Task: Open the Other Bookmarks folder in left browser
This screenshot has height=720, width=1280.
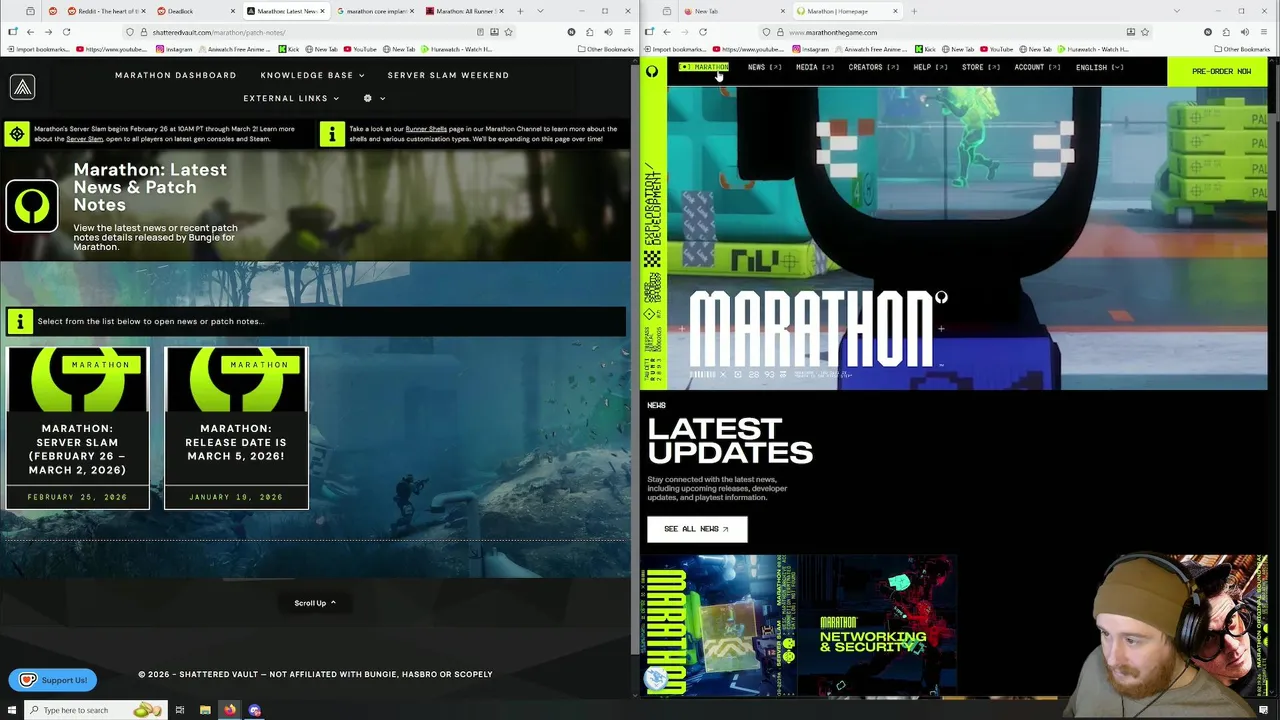Action: (x=605, y=49)
